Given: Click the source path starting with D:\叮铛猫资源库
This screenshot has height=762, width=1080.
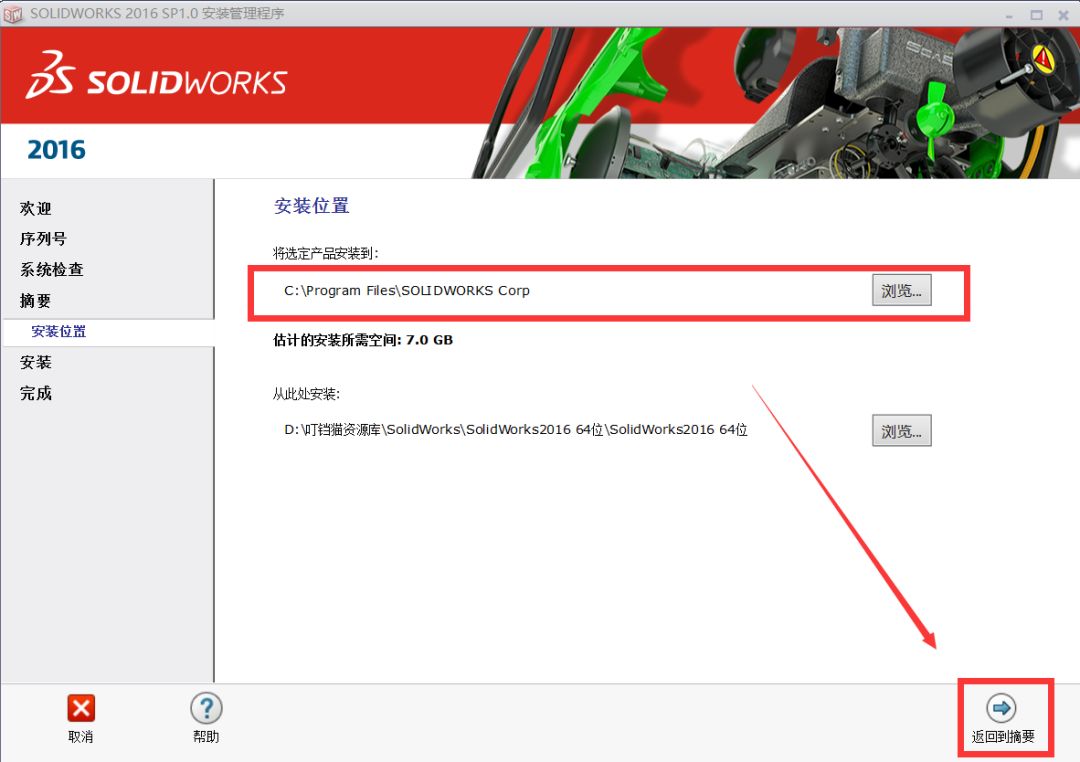Looking at the screenshot, I should (516, 430).
